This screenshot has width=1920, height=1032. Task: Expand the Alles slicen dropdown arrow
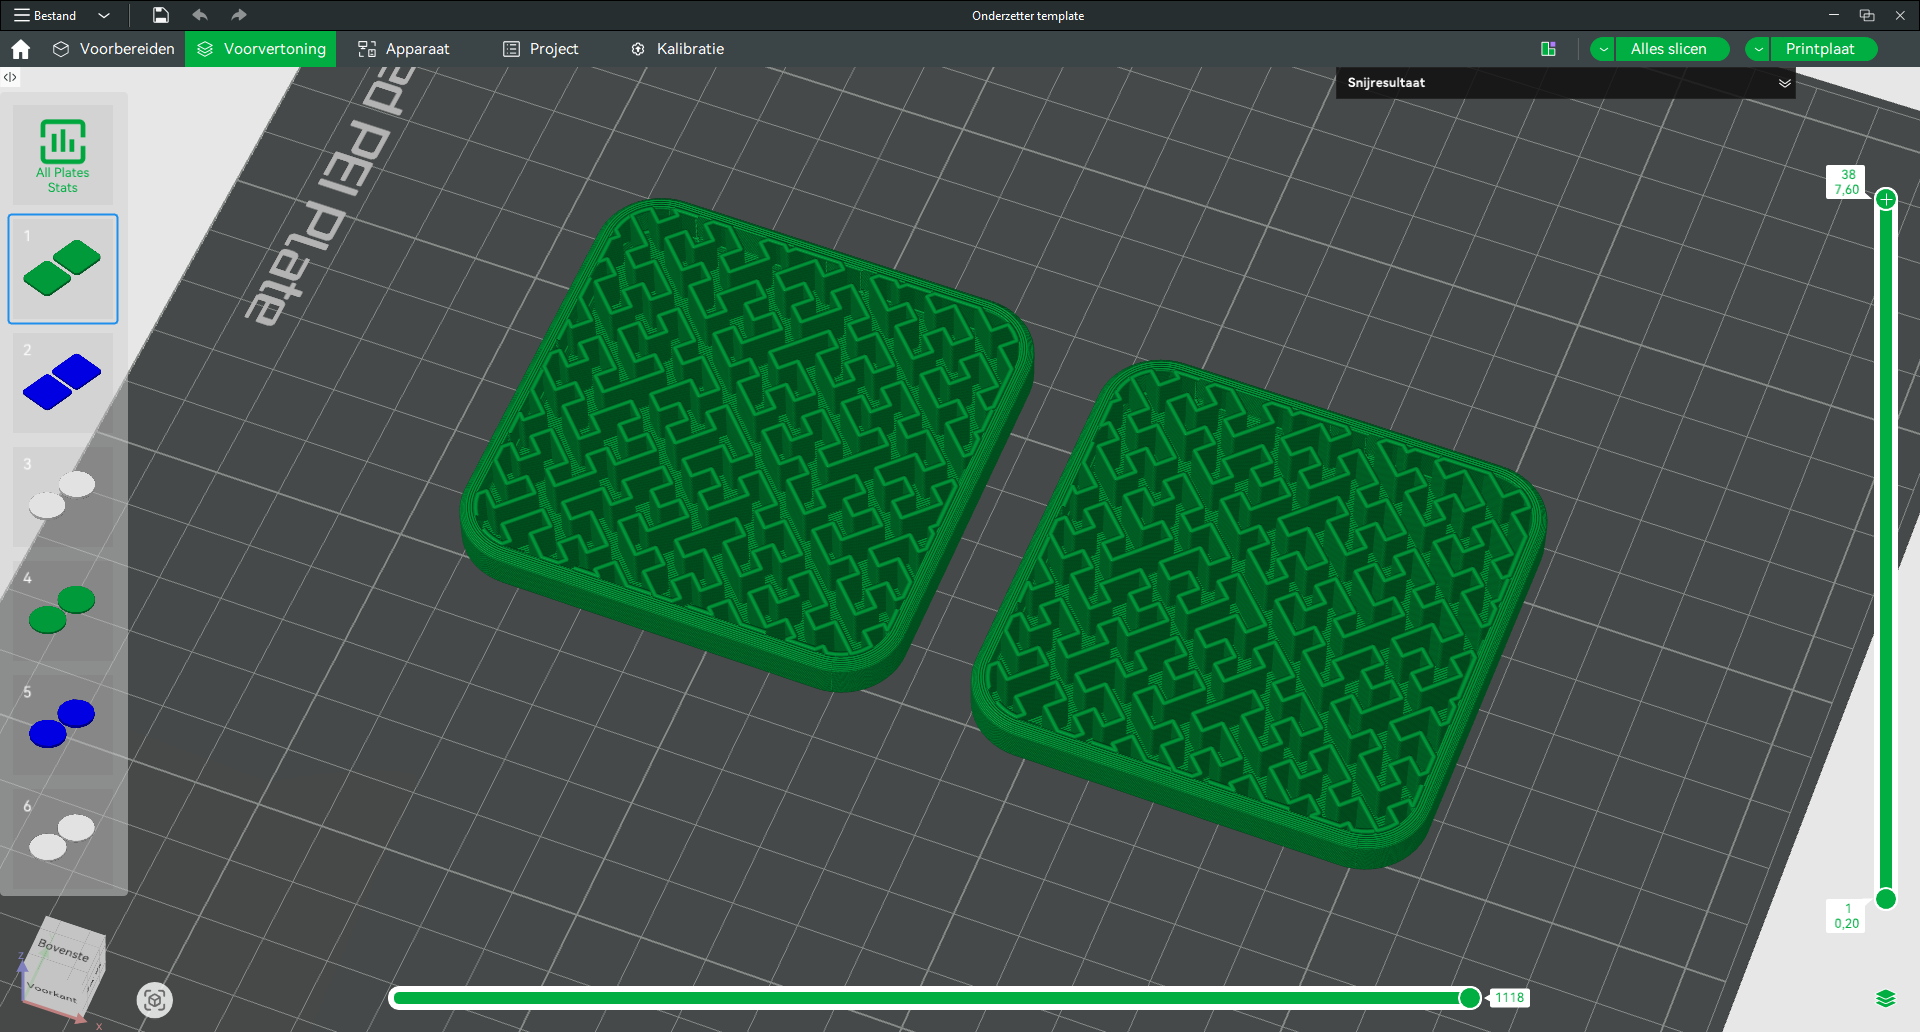pos(1603,49)
